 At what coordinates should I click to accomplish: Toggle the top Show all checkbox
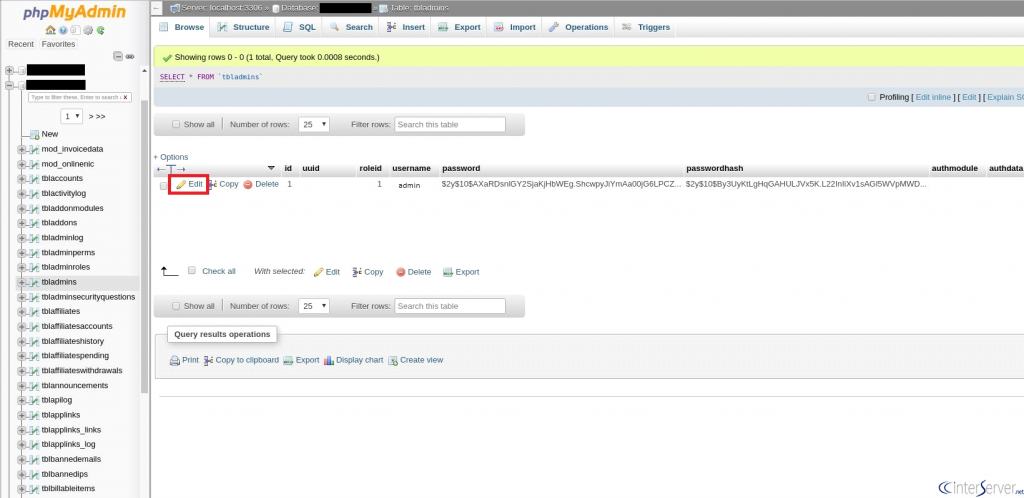tap(176, 124)
